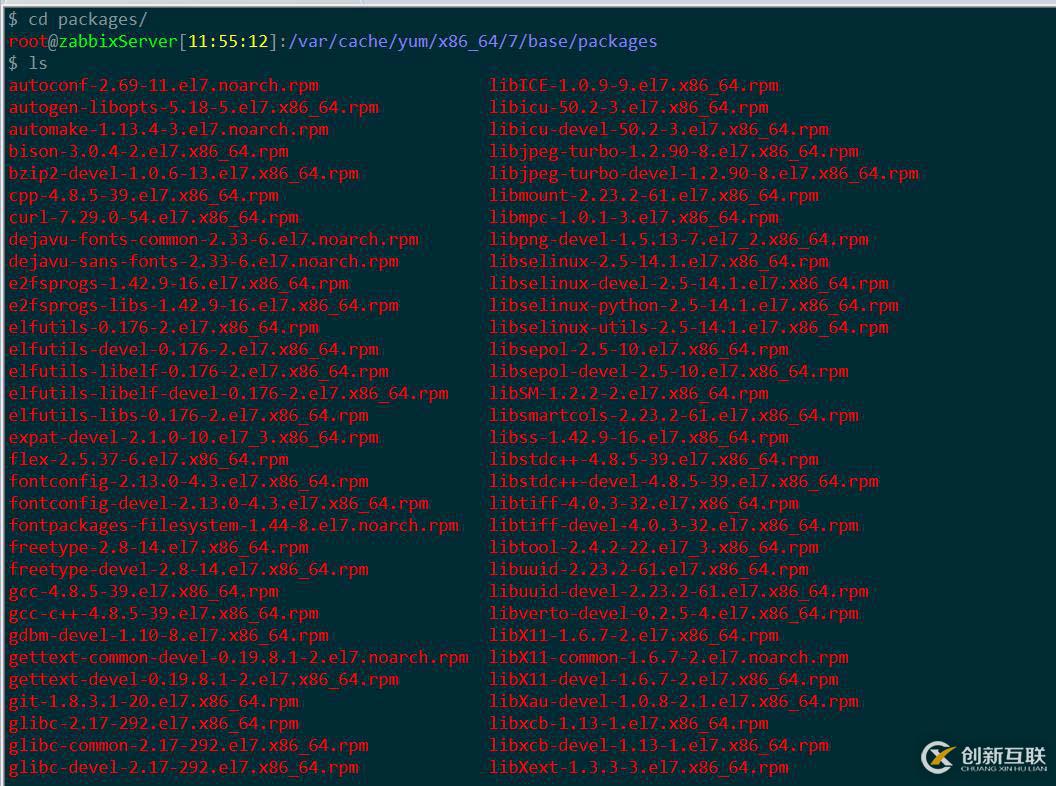Select expat-devel-2.1.0-10.el7_3.x86_64.rpm
The height and width of the screenshot is (786, 1056).
point(194,438)
